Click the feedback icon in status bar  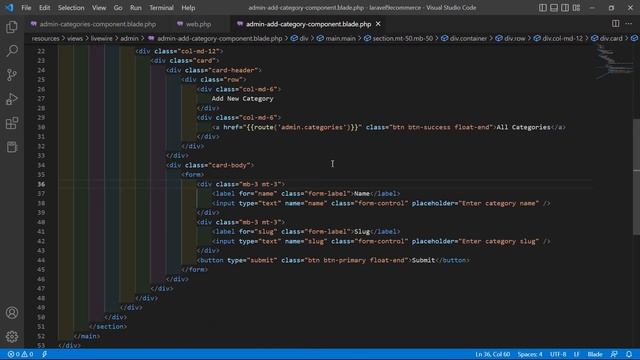614,354
